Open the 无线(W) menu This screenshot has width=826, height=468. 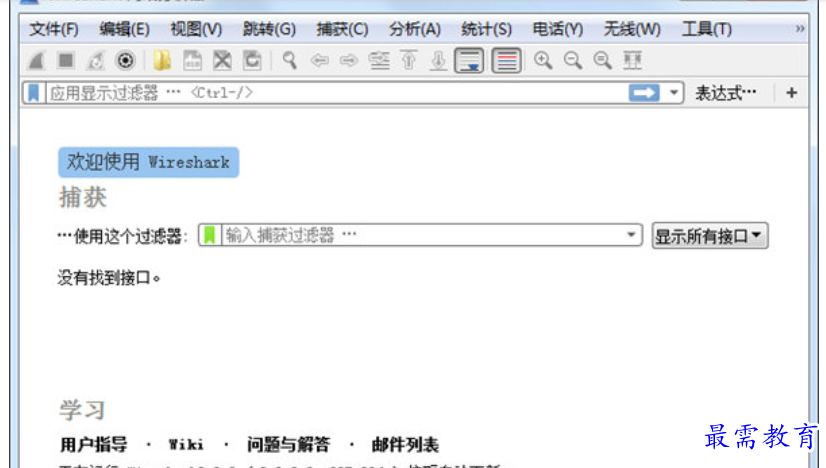pyautogui.click(x=632, y=29)
